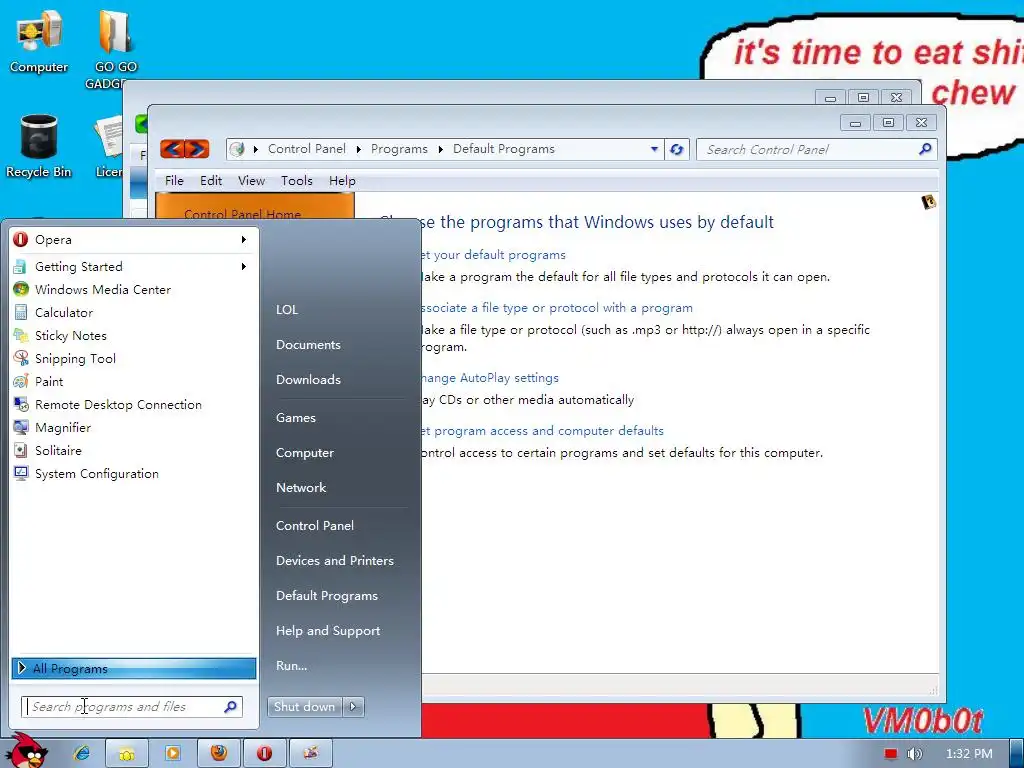Click the help icon in Default Programs pane
This screenshot has height=768, width=1024.
(929, 202)
